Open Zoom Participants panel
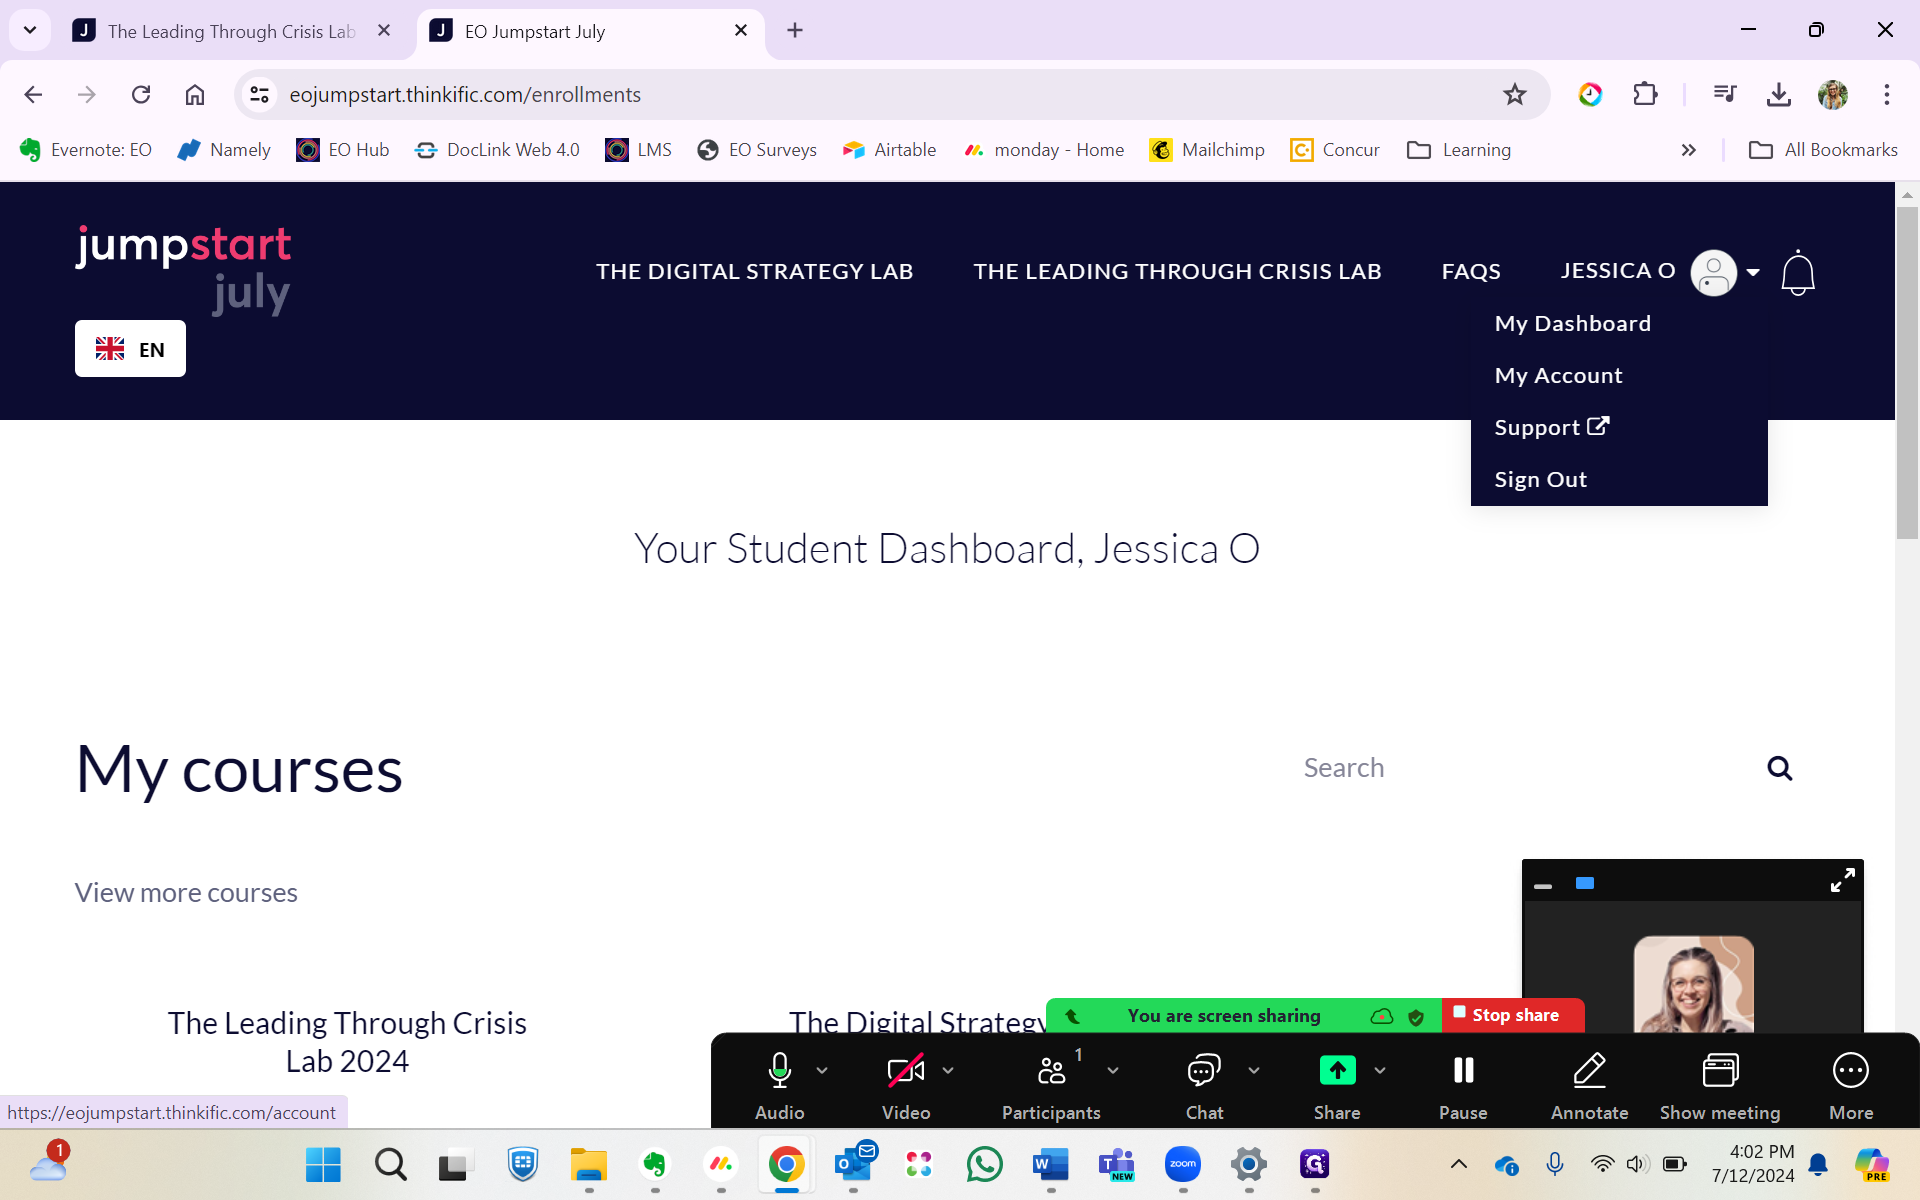This screenshot has height=1200, width=1920. click(x=1051, y=1084)
